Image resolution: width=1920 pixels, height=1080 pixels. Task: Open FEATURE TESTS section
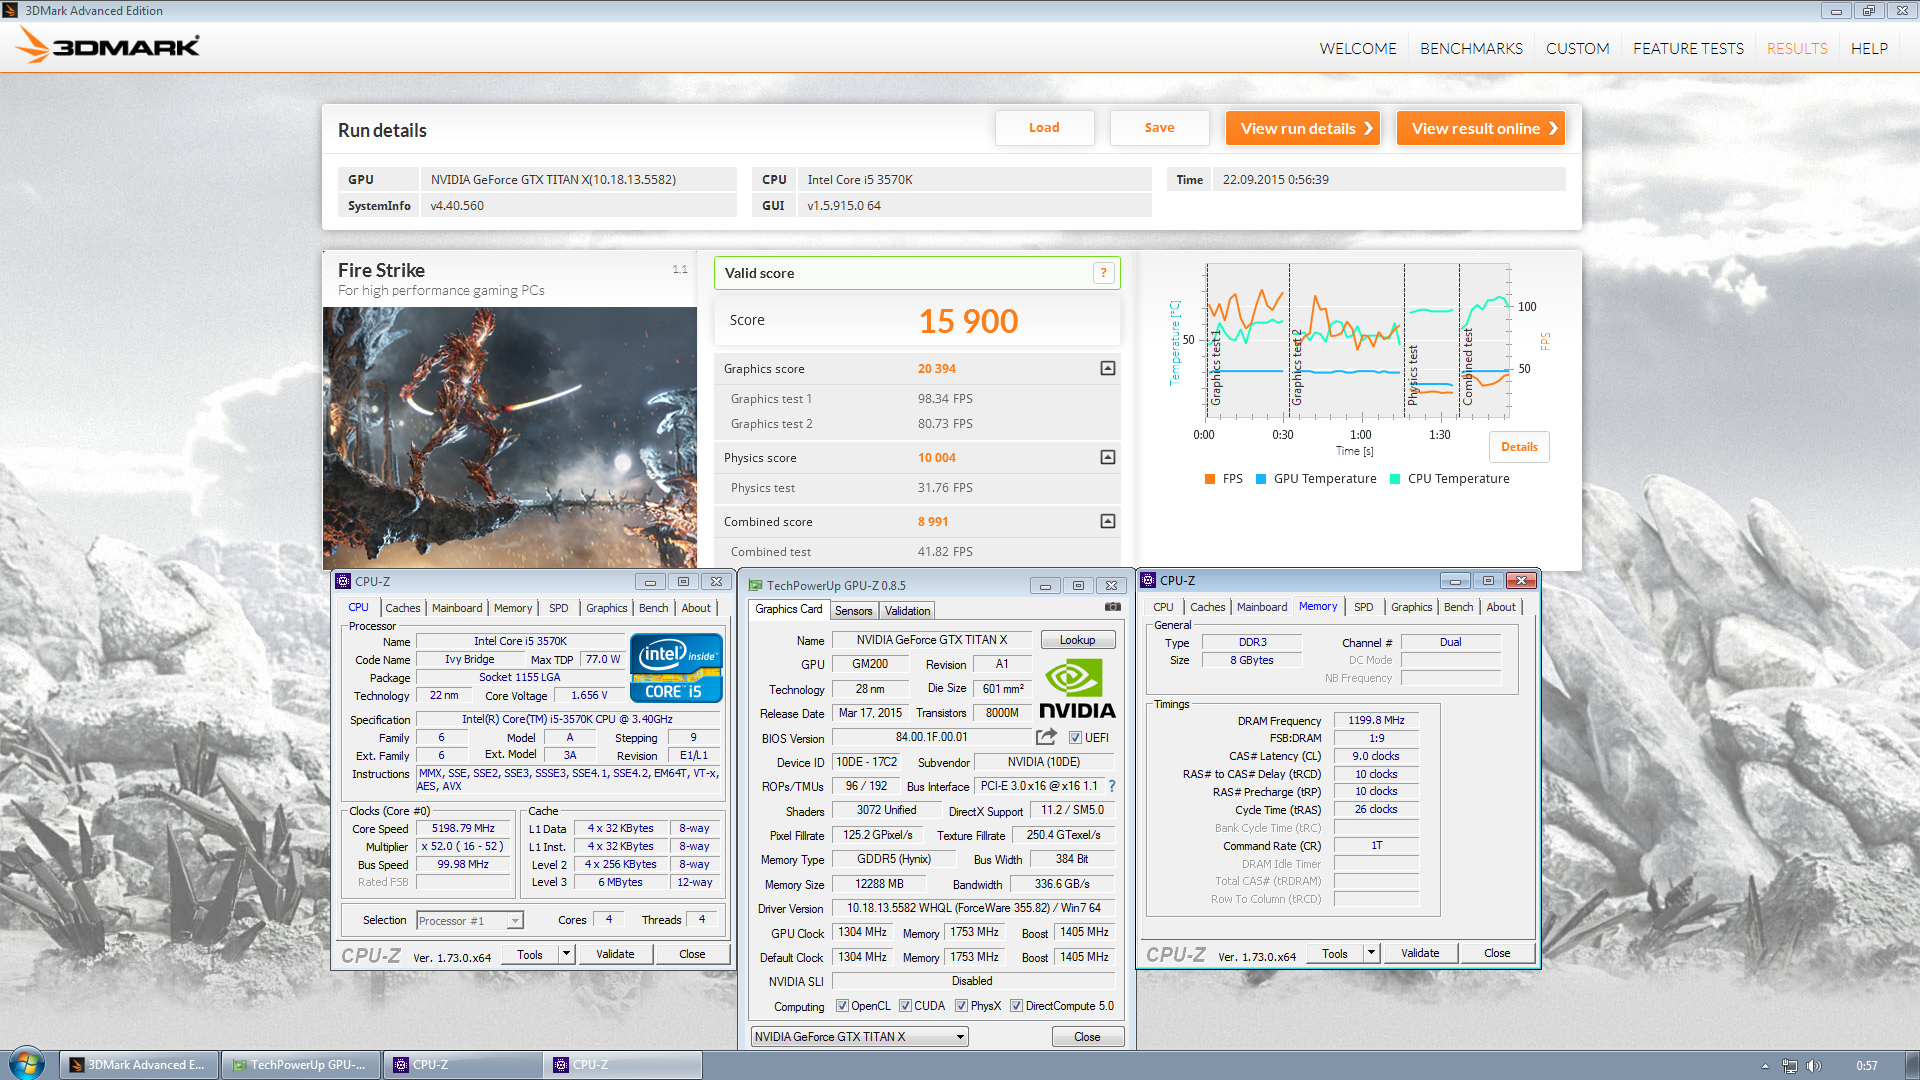pyautogui.click(x=1688, y=48)
